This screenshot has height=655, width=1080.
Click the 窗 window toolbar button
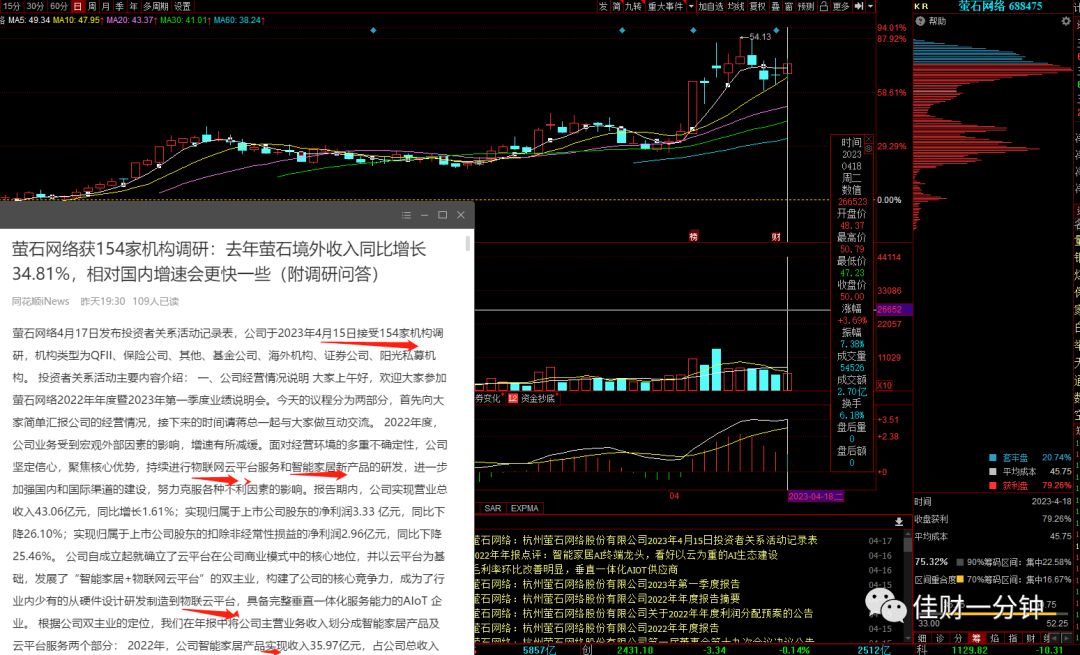pos(789,6)
